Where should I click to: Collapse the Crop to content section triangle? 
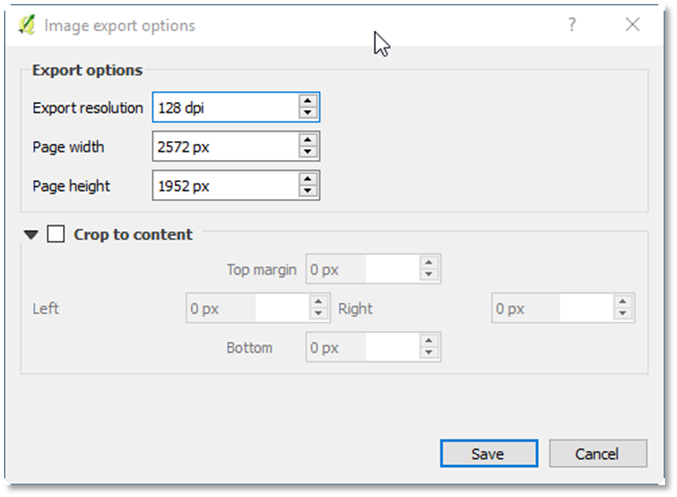coord(32,235)
